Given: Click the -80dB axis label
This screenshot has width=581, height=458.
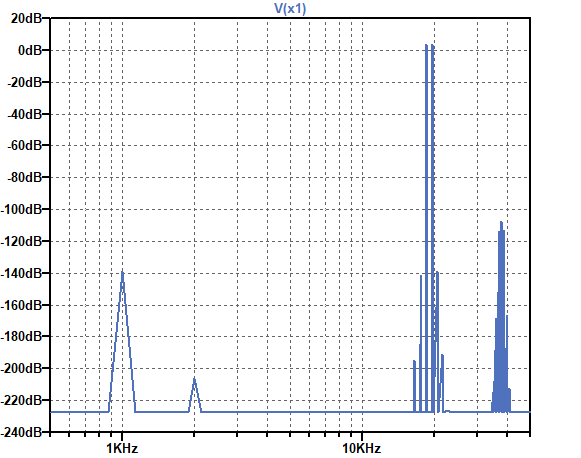Looking at the screenshot, I should point(25,177).
